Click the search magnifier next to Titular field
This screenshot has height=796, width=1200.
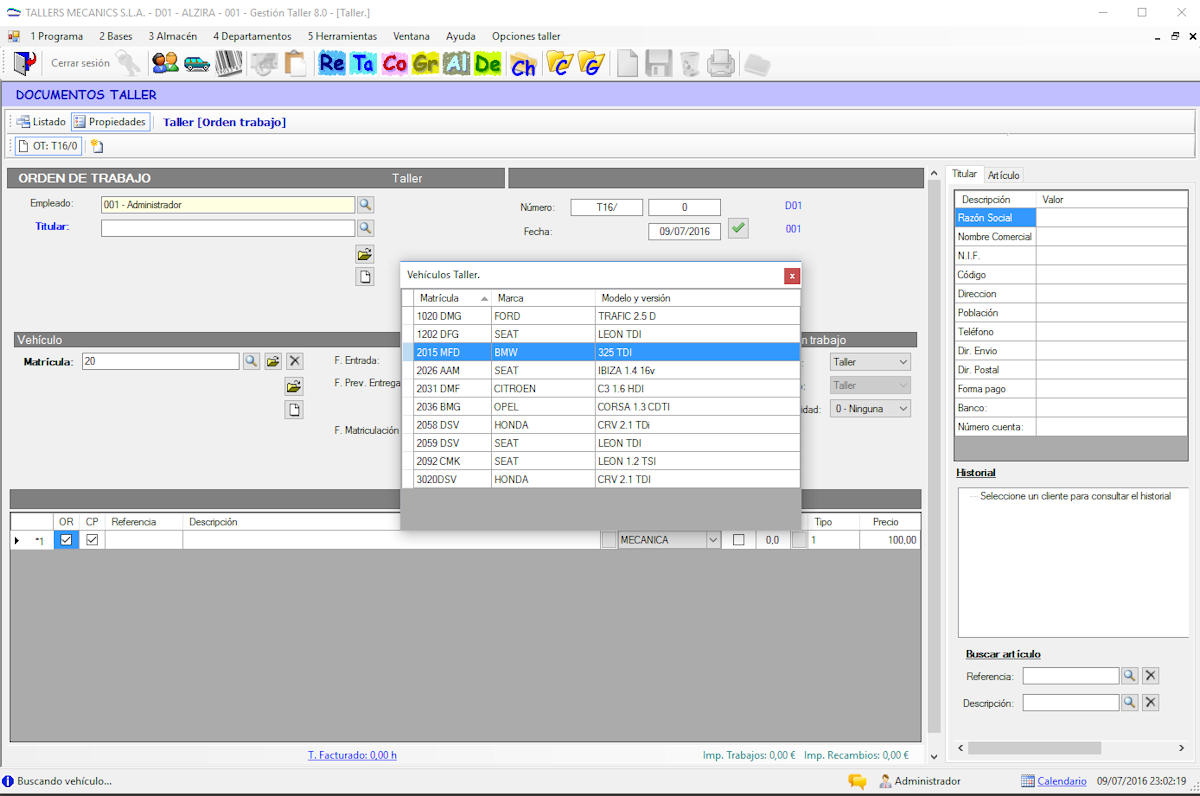pyautogui.click(x=365, y=228)
